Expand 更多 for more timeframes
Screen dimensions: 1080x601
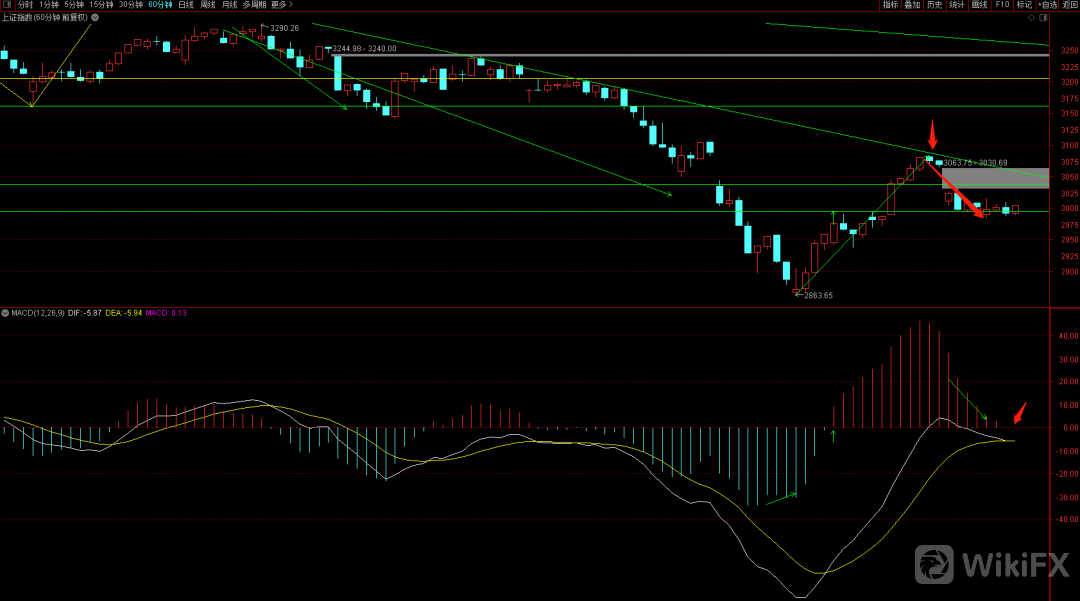coord(281,5)
